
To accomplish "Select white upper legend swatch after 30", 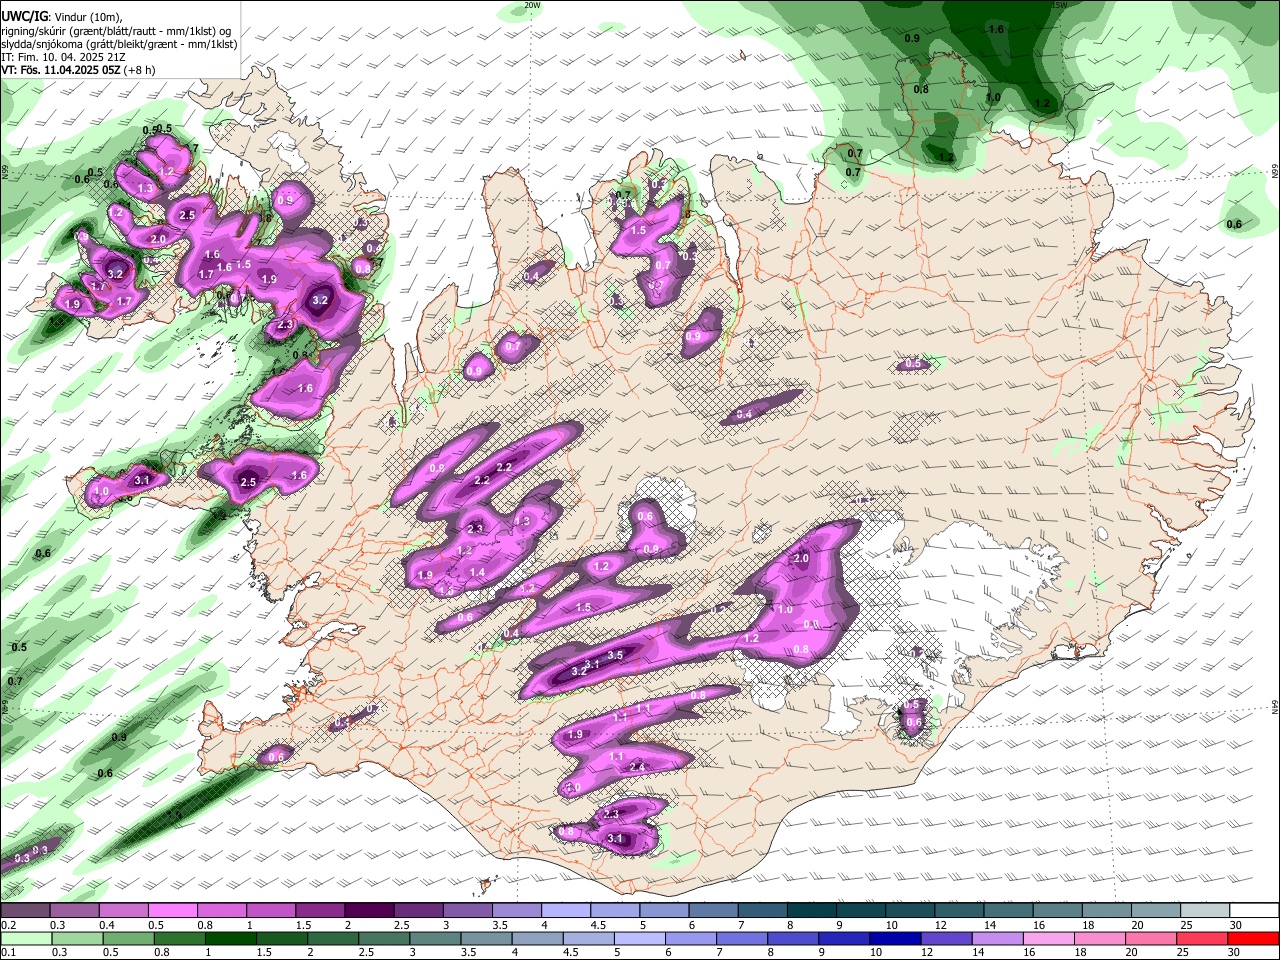I will (x=1254, y=911).
